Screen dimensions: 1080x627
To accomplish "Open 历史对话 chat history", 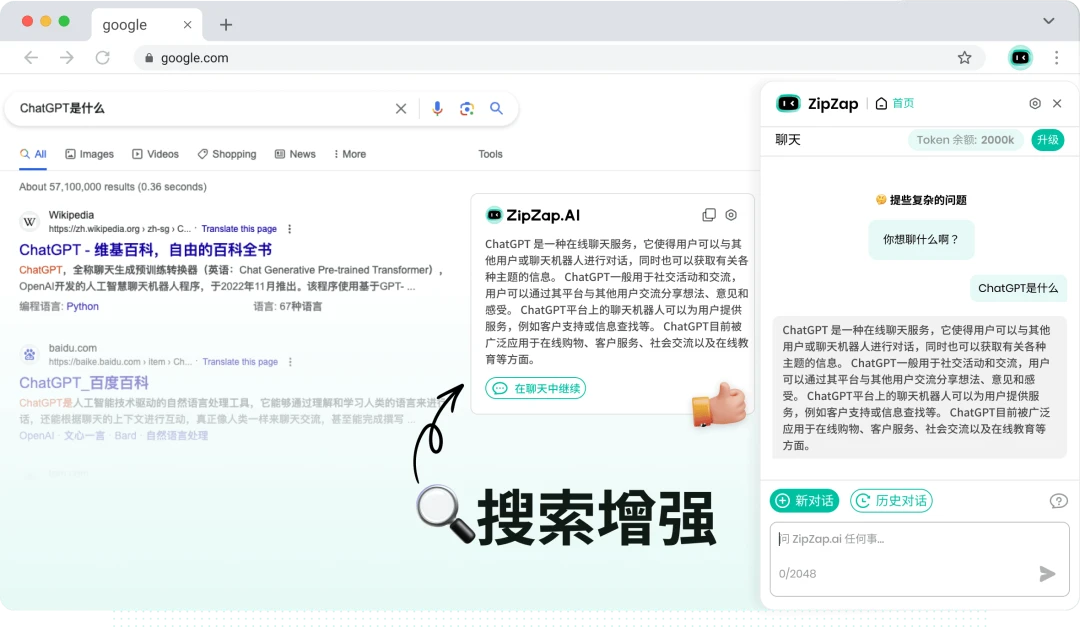I will 891,500.
